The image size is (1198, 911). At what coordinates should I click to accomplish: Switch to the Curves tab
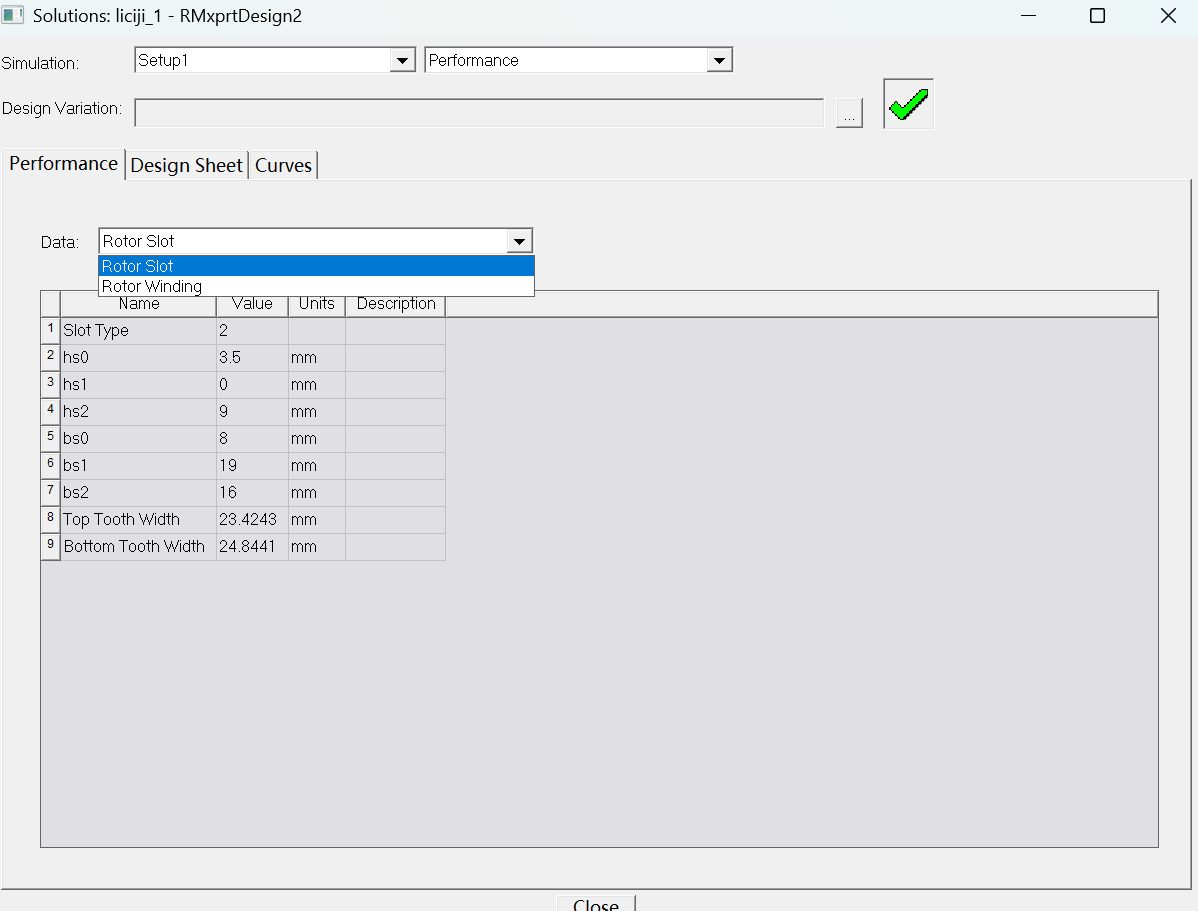point(283,165)
